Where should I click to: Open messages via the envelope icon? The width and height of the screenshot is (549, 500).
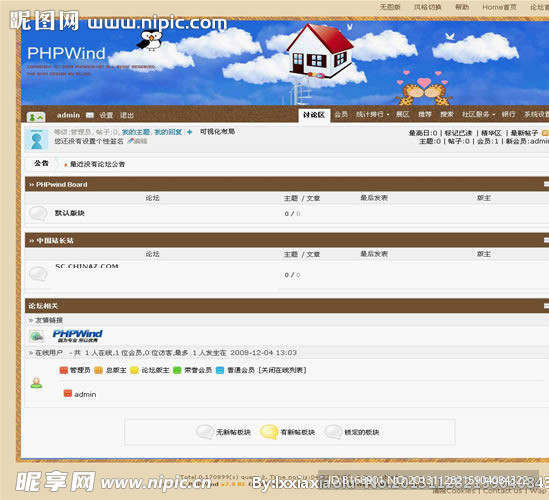pos(90,115)
